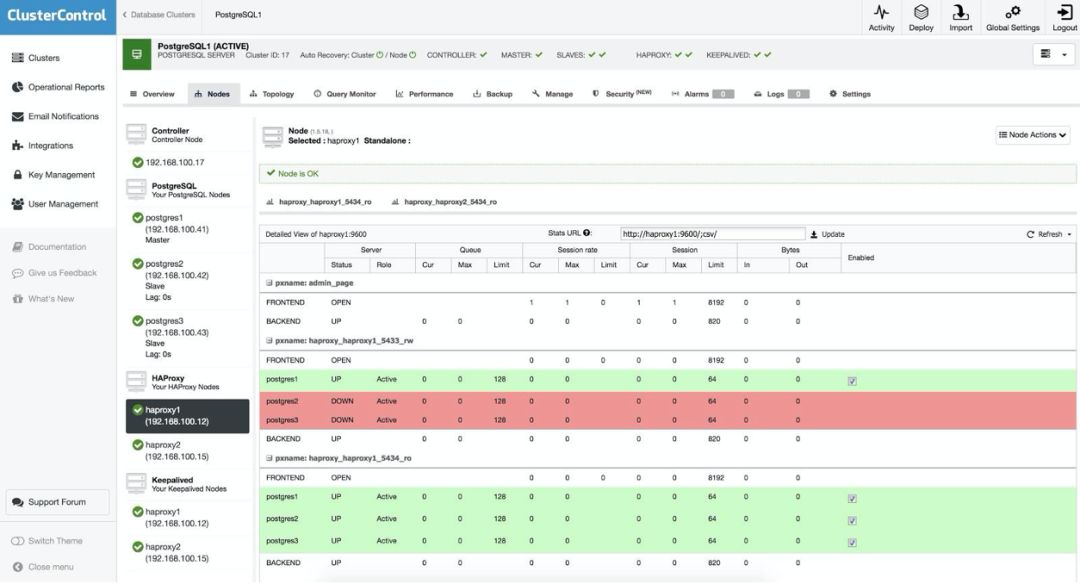Toggle Node auto recovery power icon

tap(413, 55)
